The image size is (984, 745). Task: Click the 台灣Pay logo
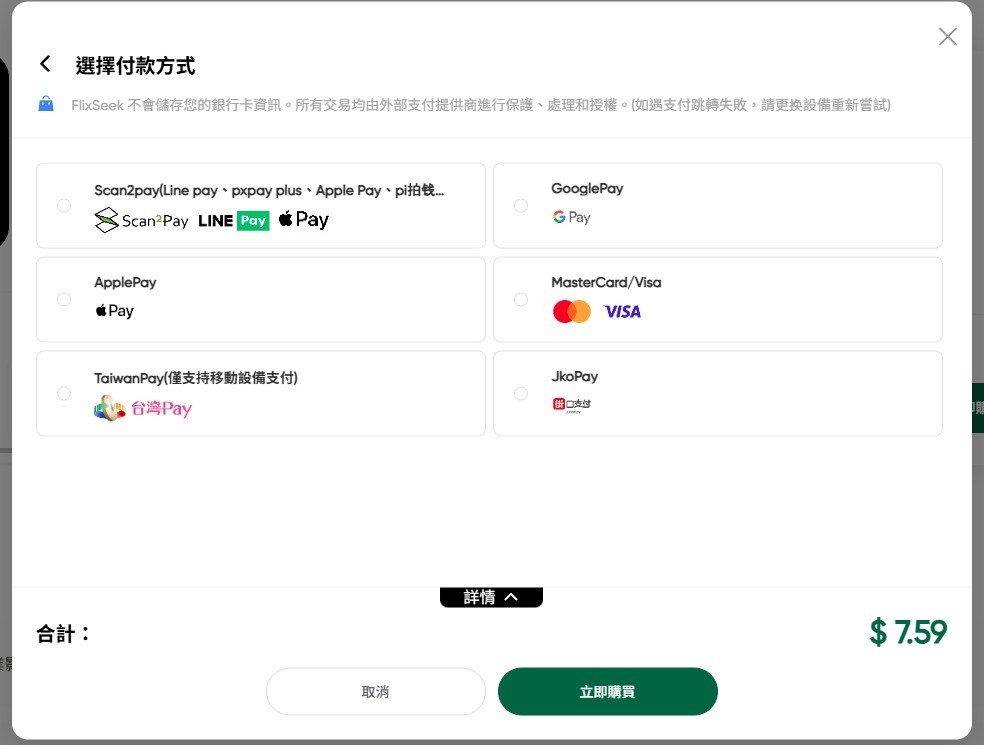(x=143, y=409)
